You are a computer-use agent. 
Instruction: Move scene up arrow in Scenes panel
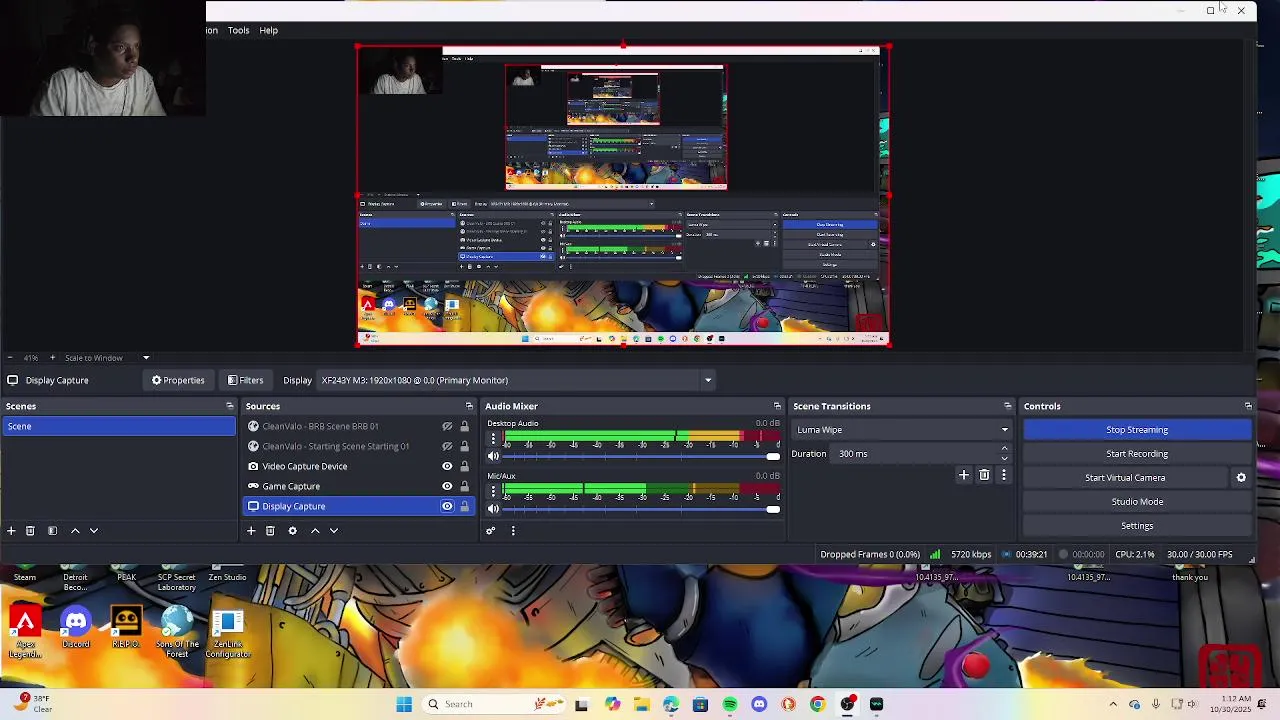[75, 531]
